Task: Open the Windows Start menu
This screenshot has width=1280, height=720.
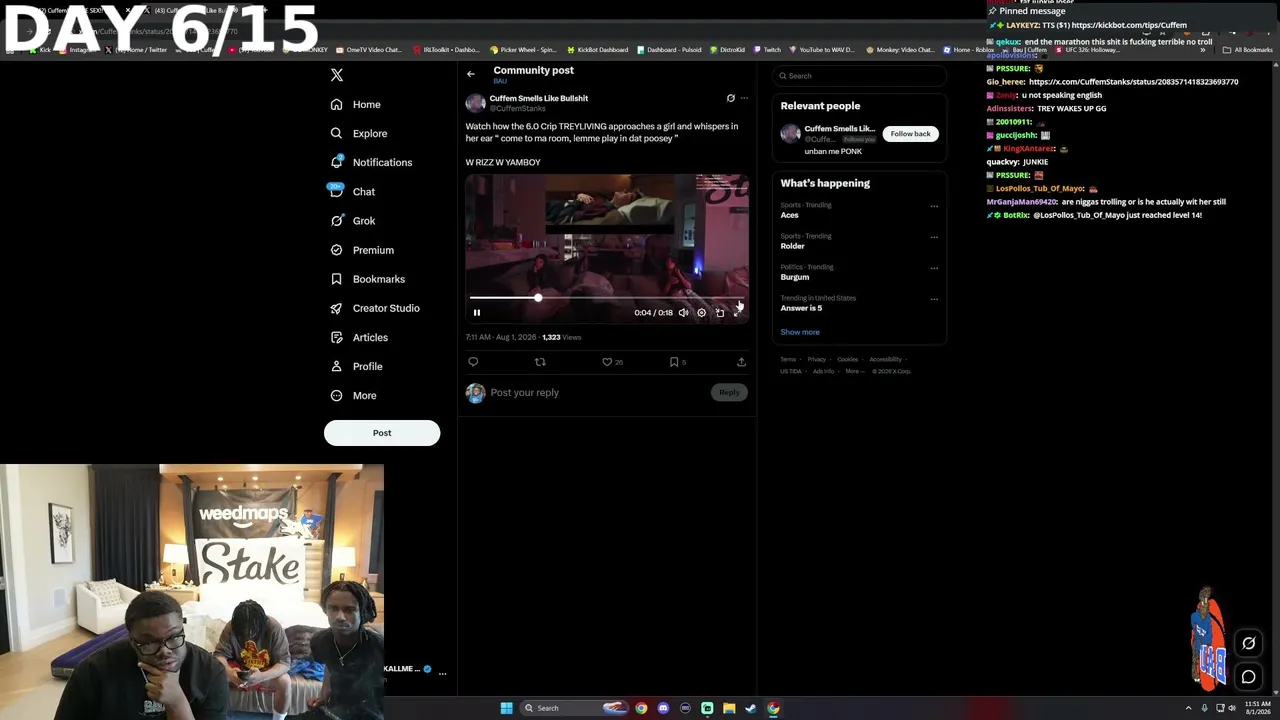Action: click(506, 708)
